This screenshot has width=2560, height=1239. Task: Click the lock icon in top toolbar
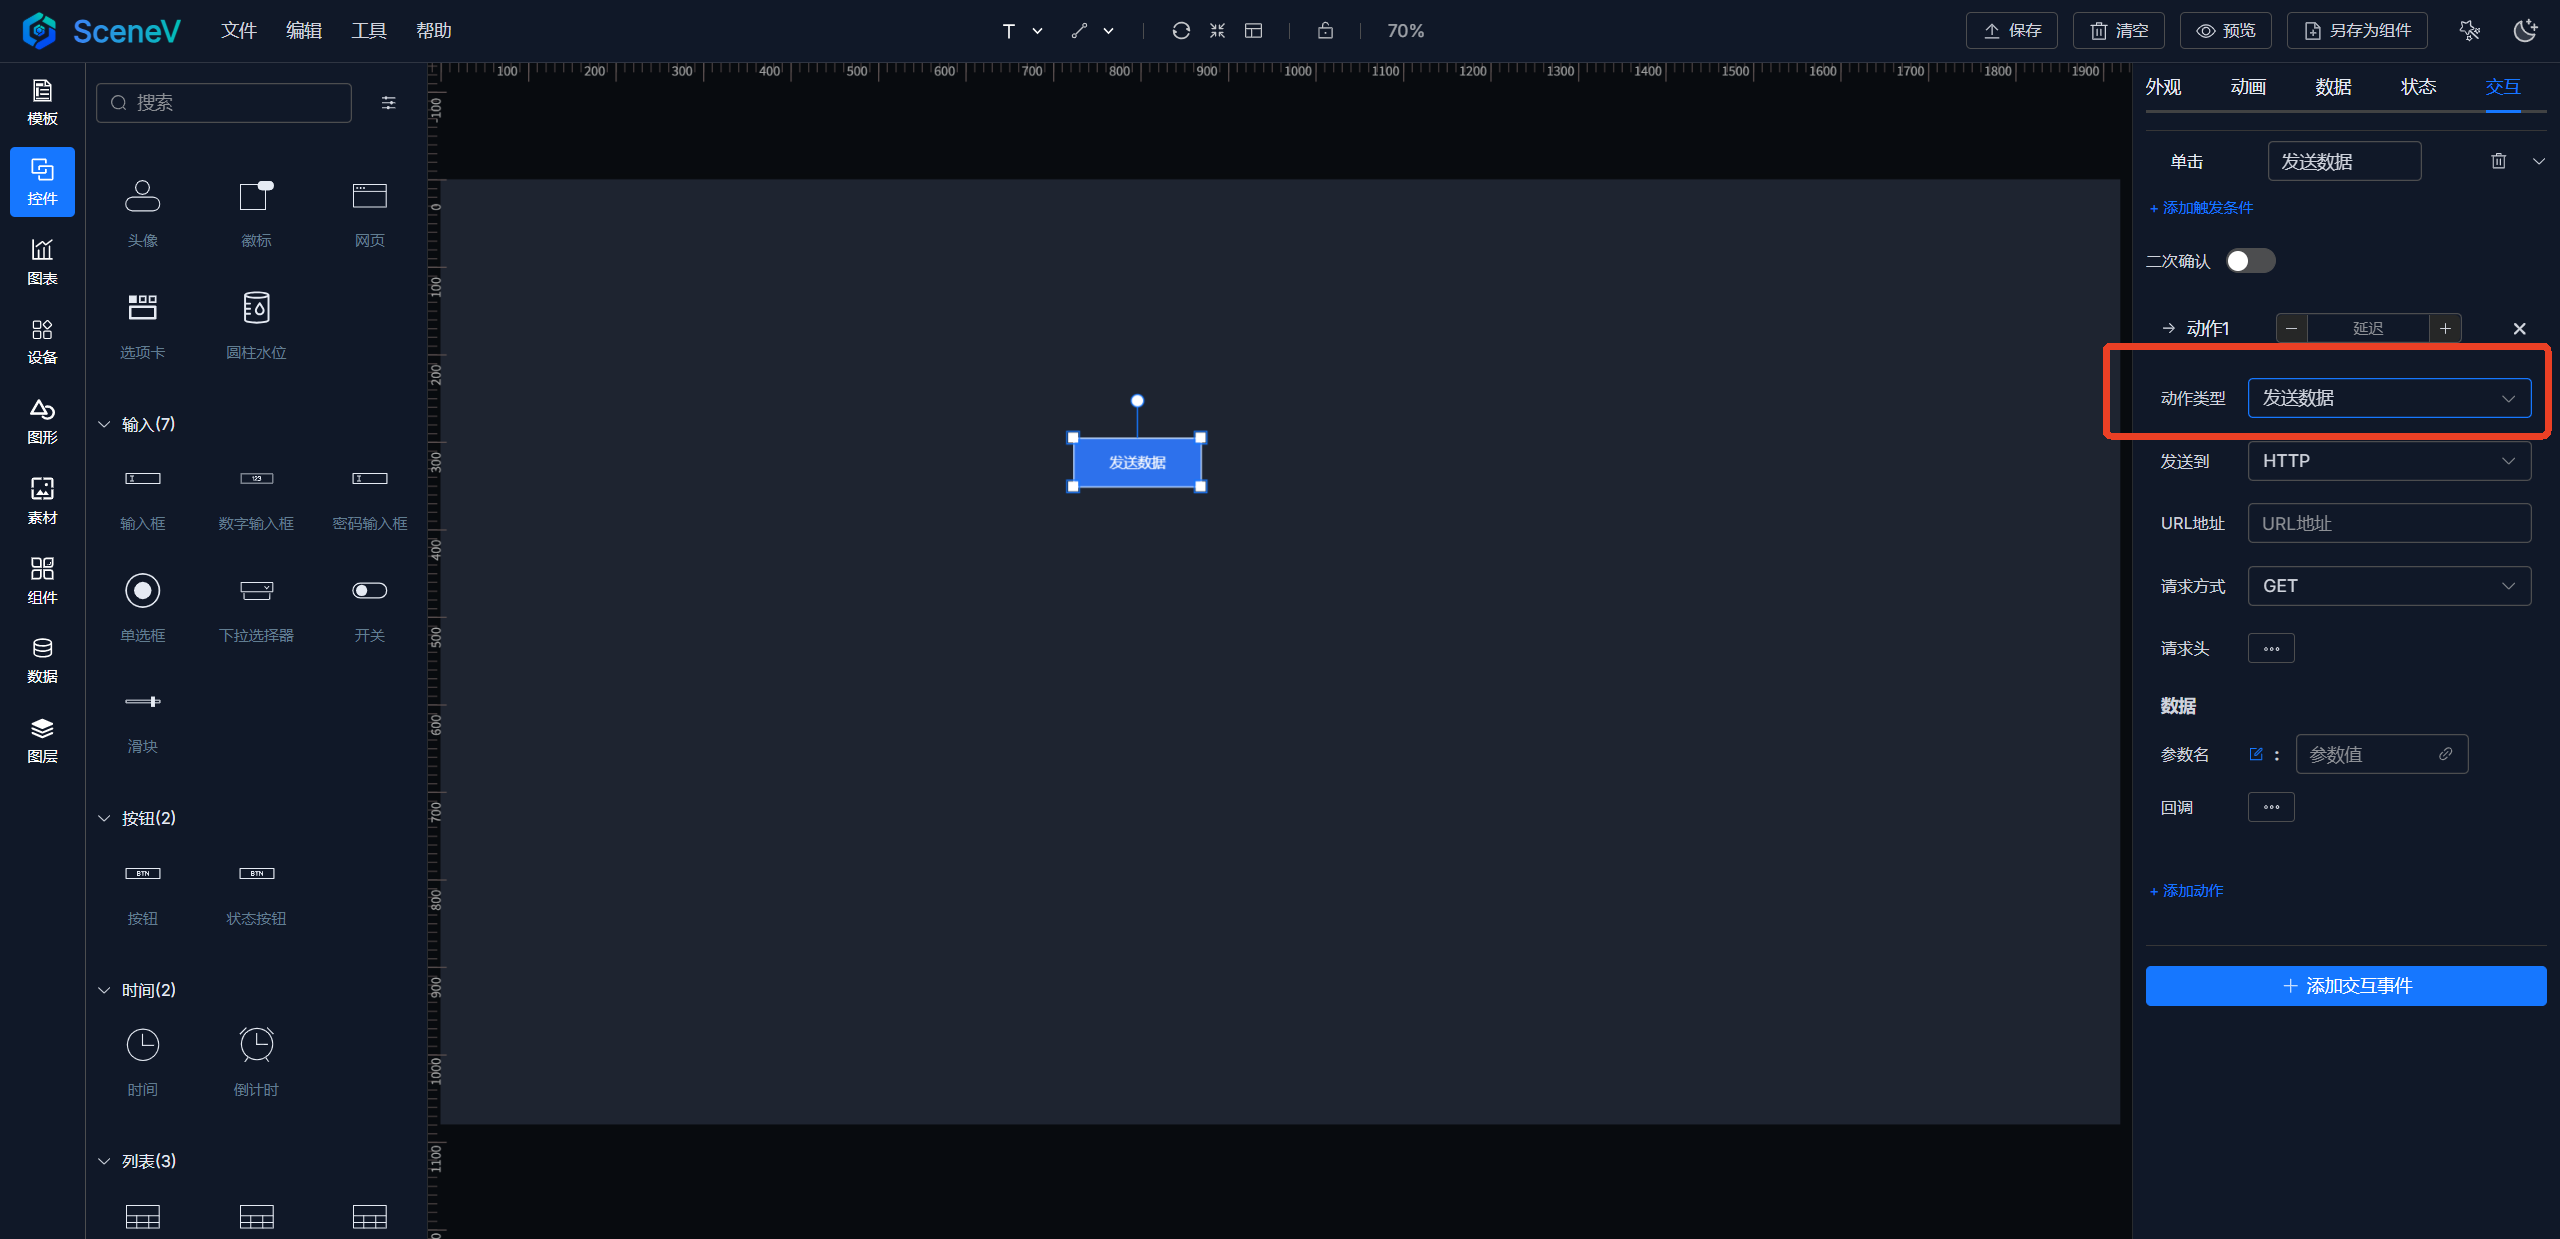tap(1325, 31)
